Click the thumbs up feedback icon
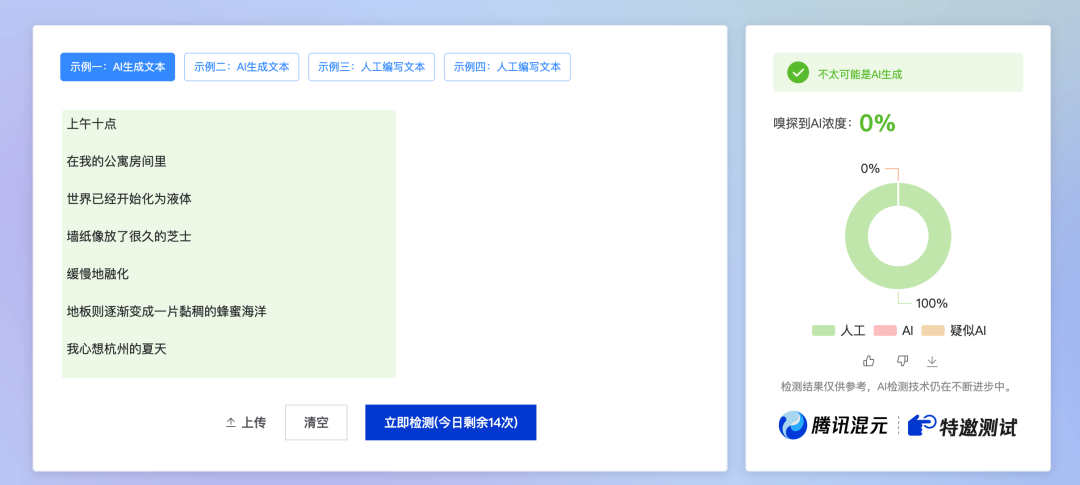The width and height of the screenshot is (1080, 485). pos(869,360)
